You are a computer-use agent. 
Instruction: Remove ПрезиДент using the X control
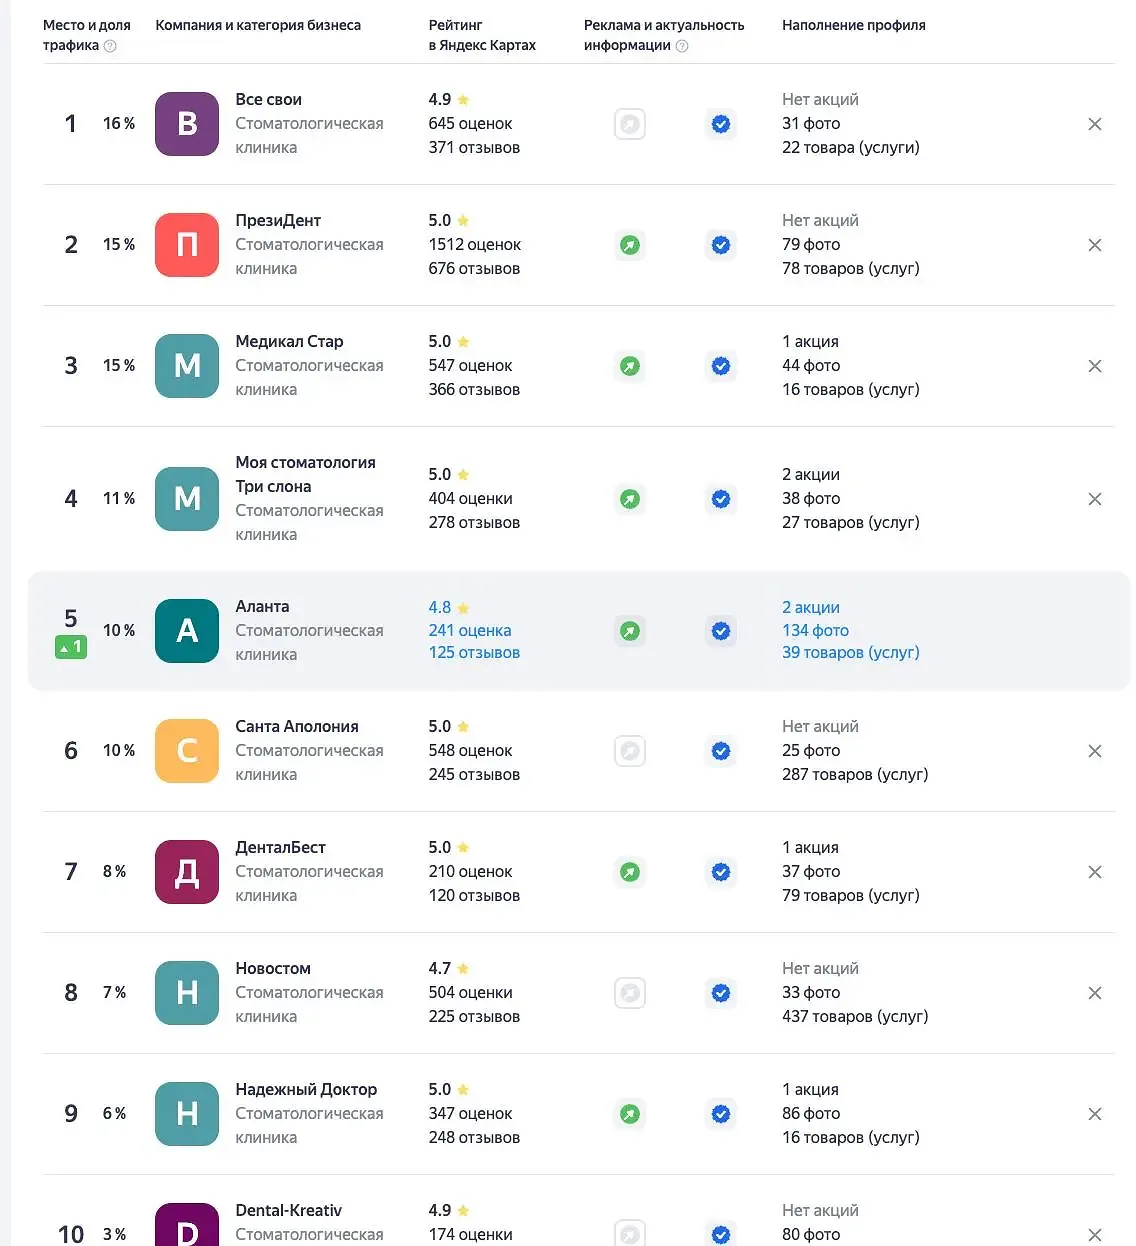point(1095,245)
